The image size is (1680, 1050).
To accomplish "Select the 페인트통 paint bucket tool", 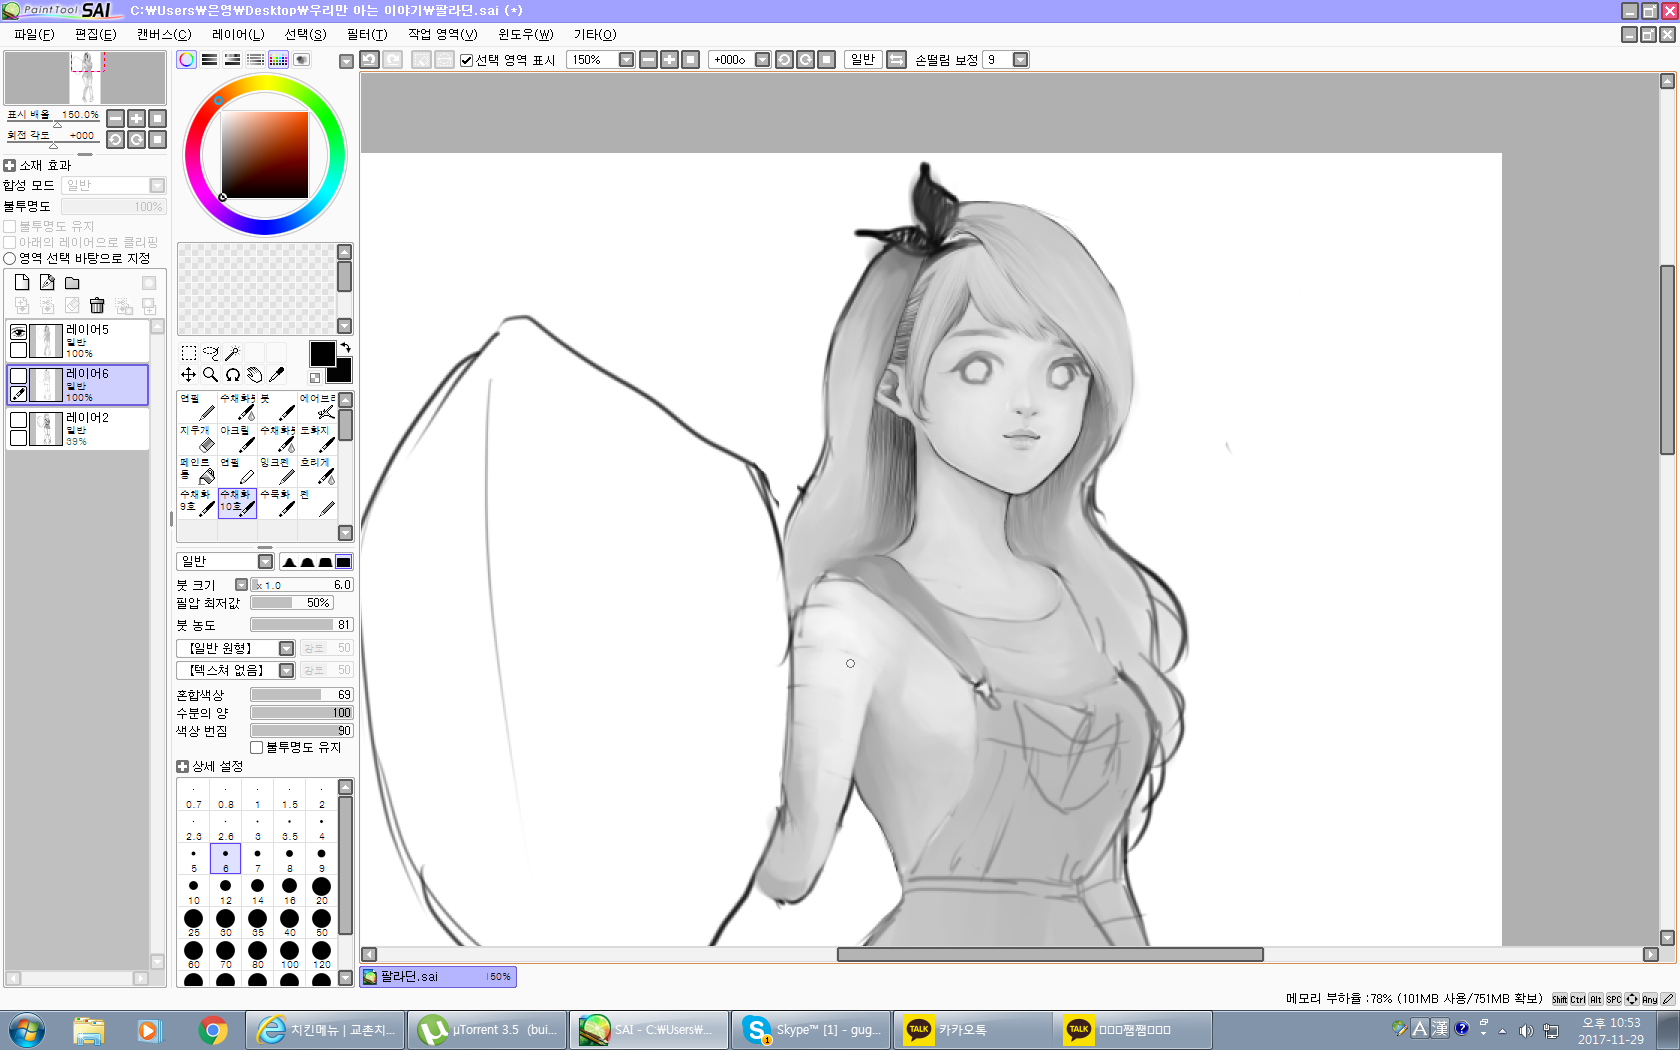I will [197, 470].
